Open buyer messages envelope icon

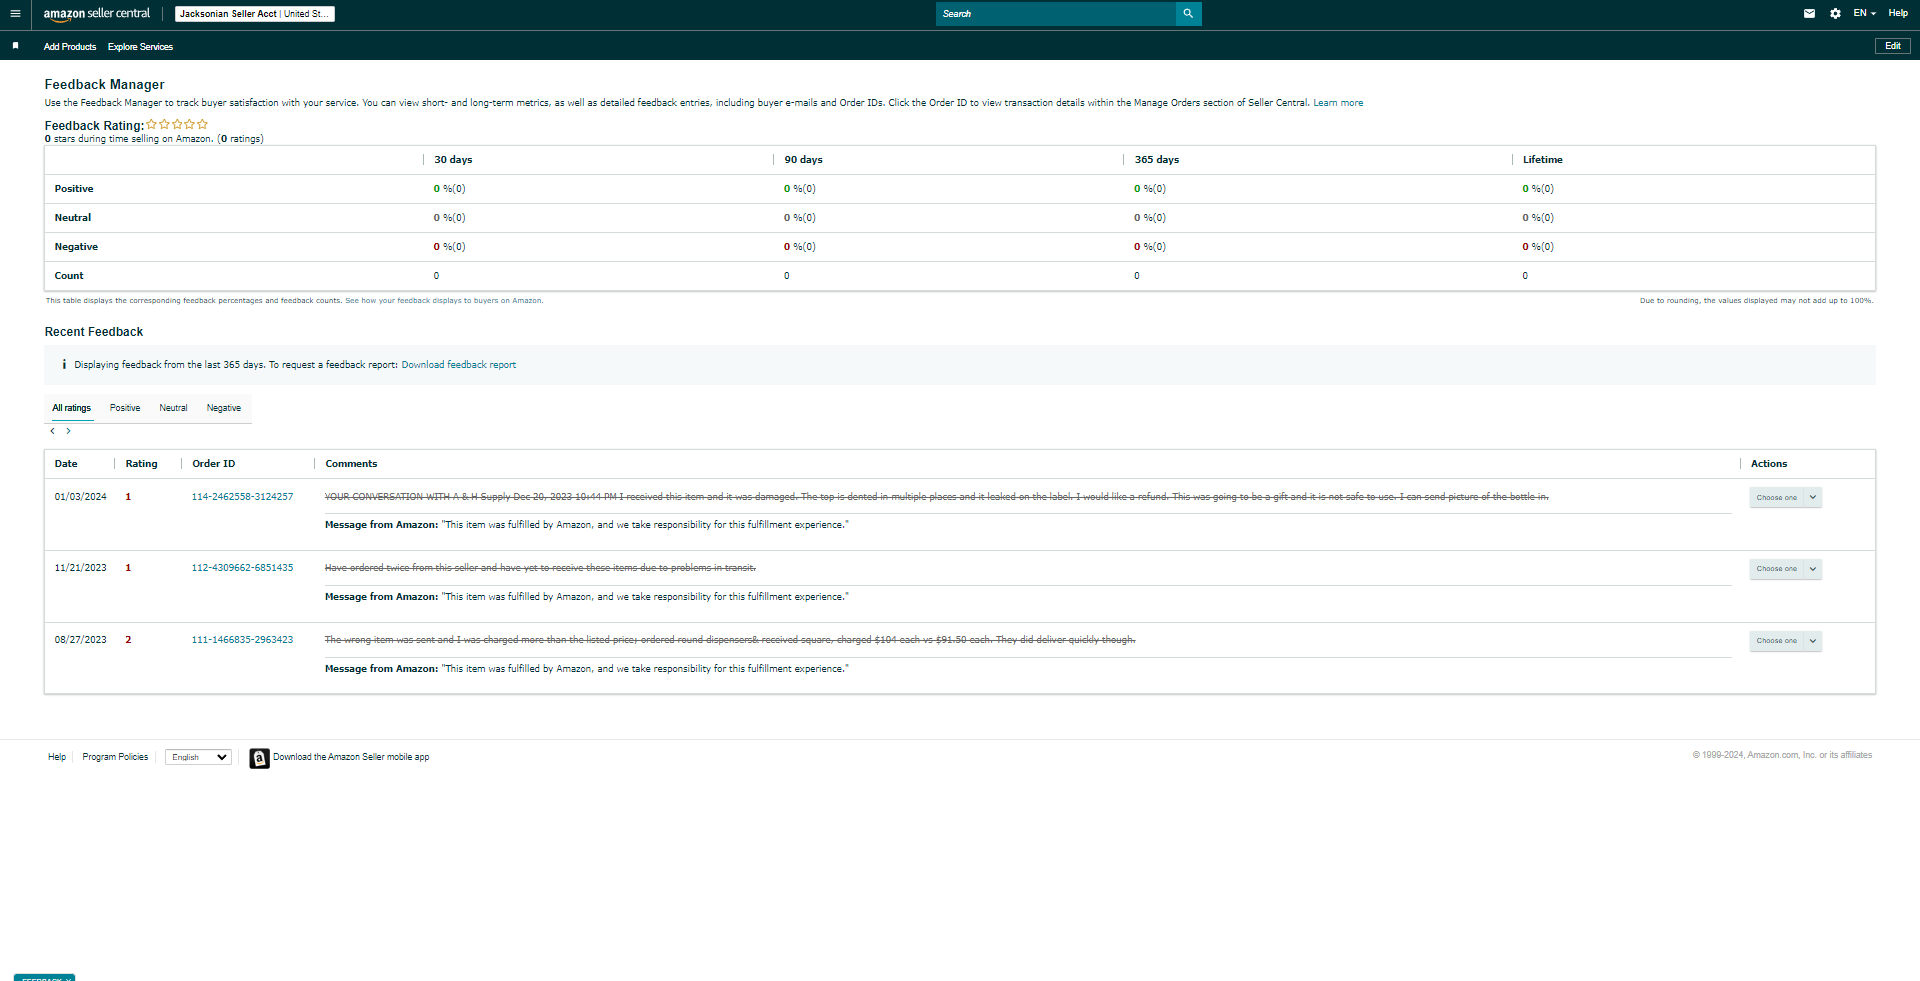(1809, 14)
